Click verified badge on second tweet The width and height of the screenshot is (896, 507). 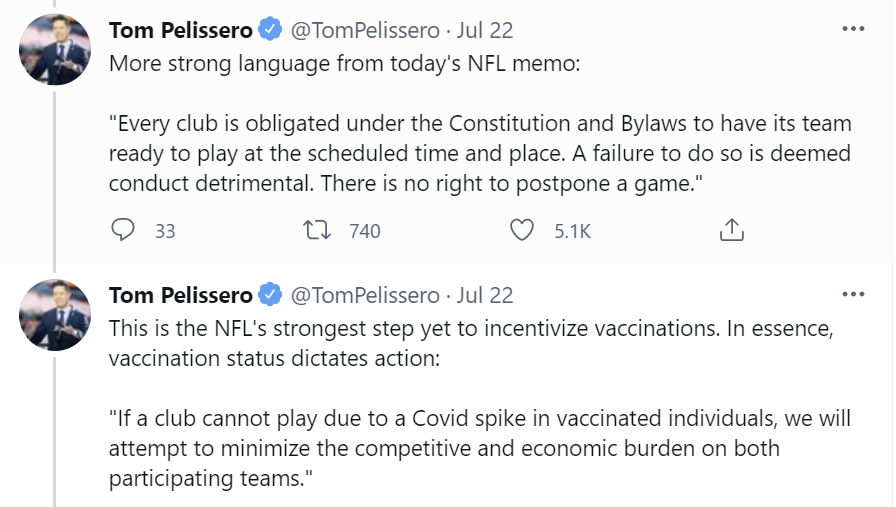tap(271, 295)
